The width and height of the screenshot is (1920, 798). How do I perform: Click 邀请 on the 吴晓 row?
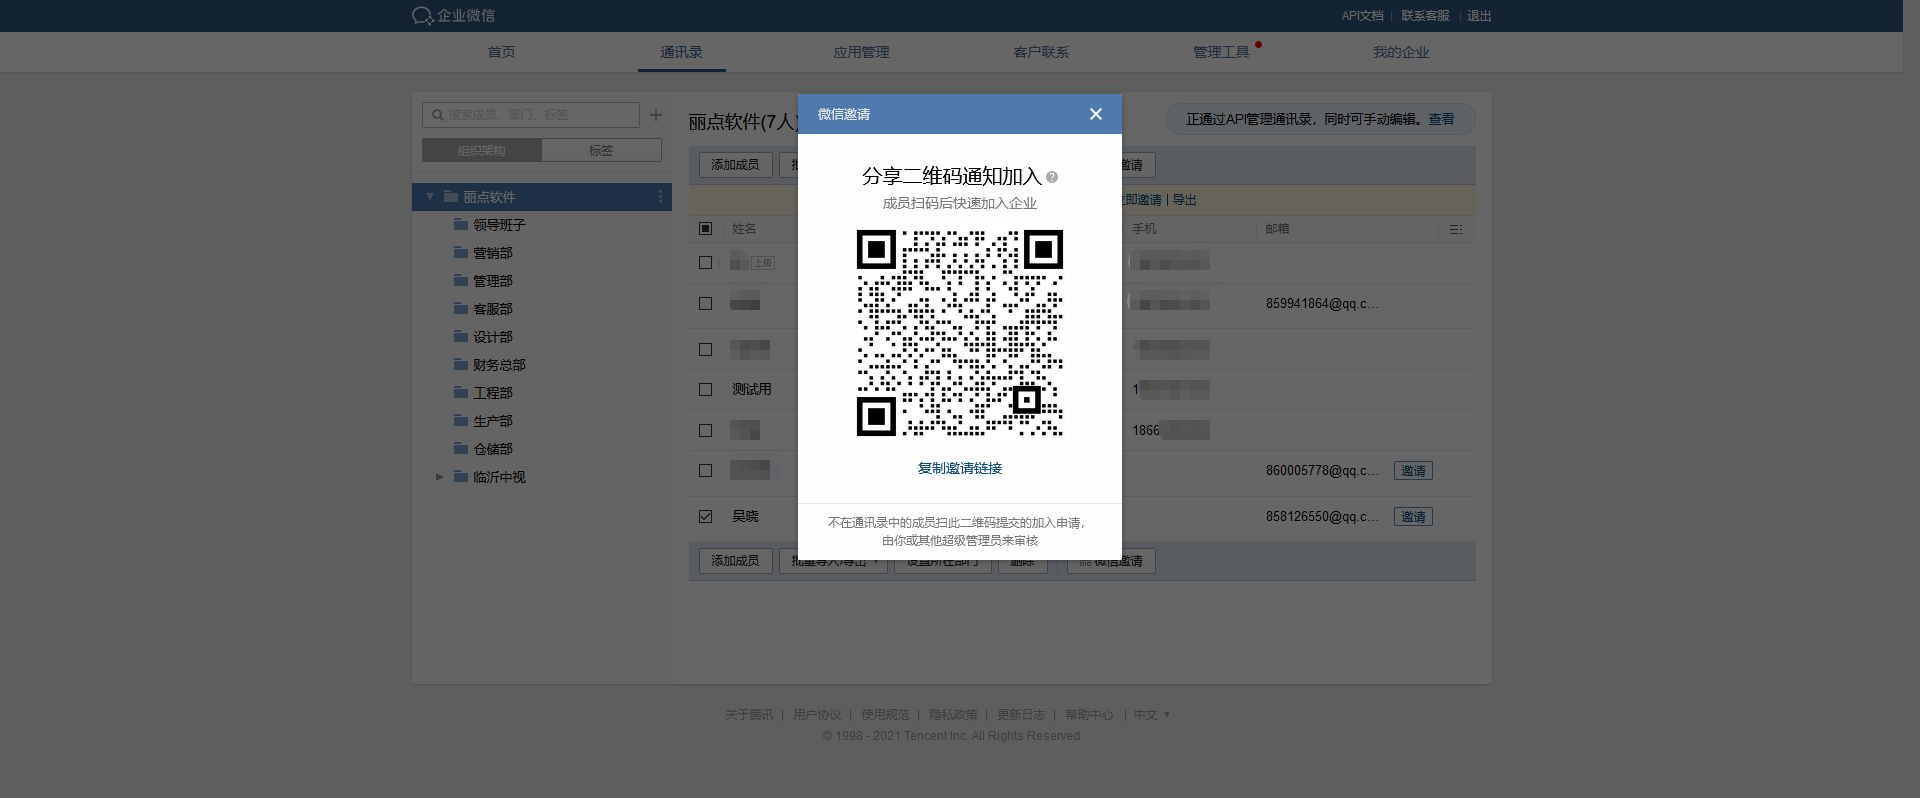(x=1413, y=517)
